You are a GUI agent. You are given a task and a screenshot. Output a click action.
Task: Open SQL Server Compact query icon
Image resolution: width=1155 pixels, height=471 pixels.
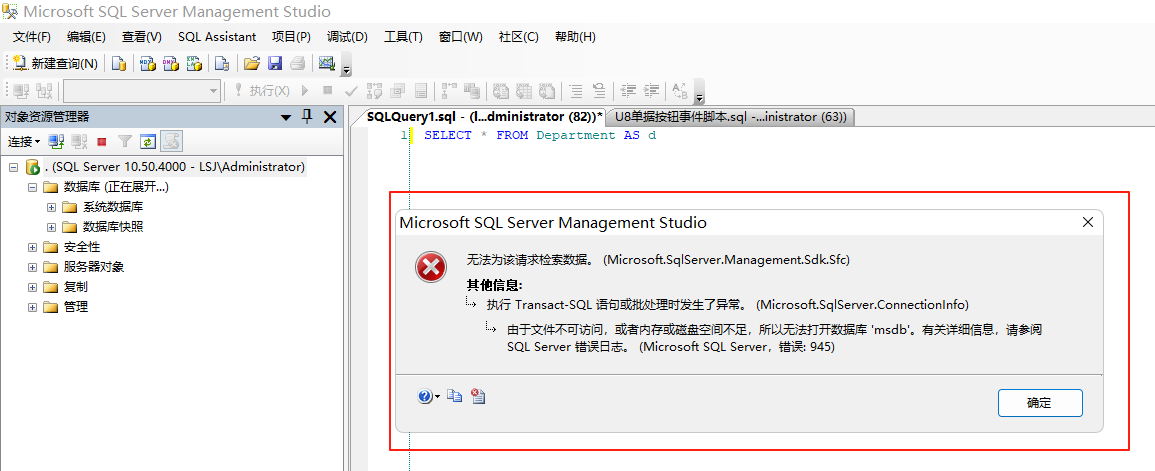pyautogui.click(x=222, y=64)
